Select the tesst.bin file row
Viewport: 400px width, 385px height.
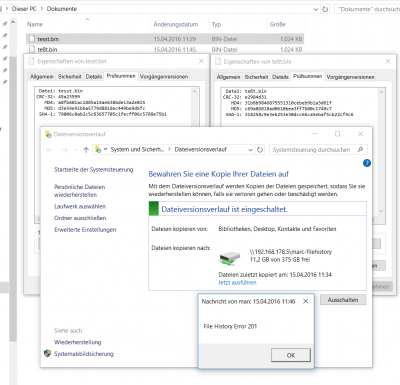[165, 39]
